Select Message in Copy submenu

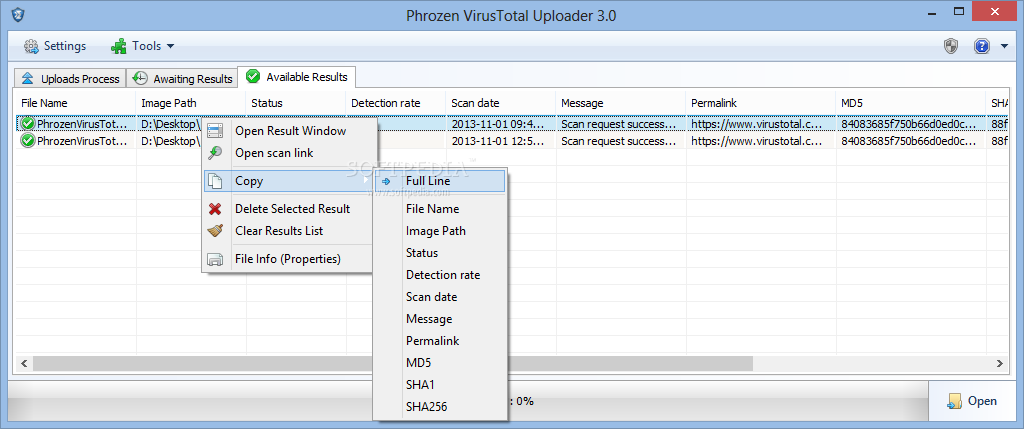(440, 319)
